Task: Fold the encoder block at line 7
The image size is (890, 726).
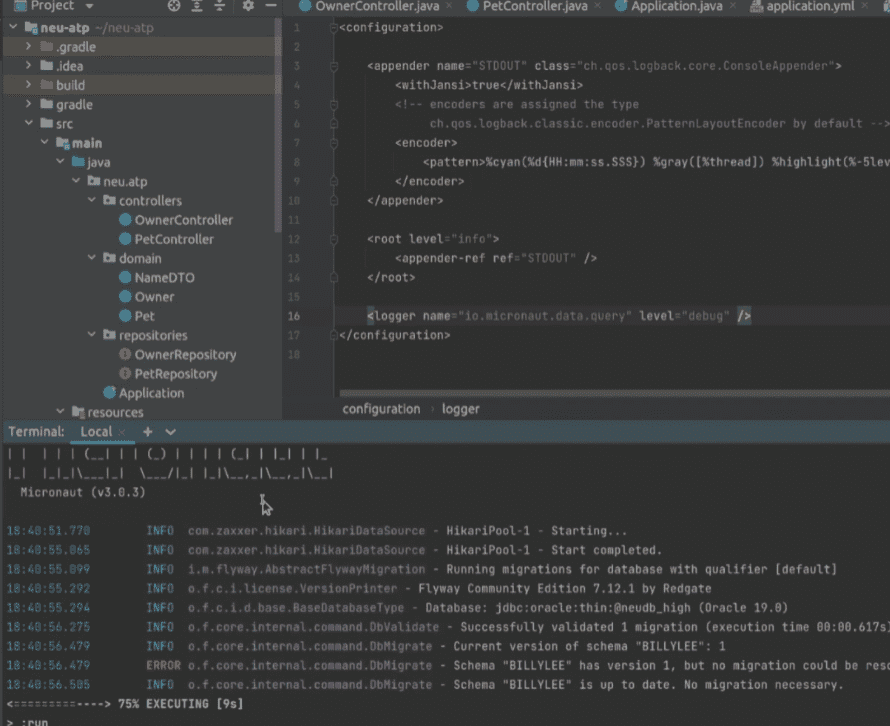Action: (x=334, y=142)
